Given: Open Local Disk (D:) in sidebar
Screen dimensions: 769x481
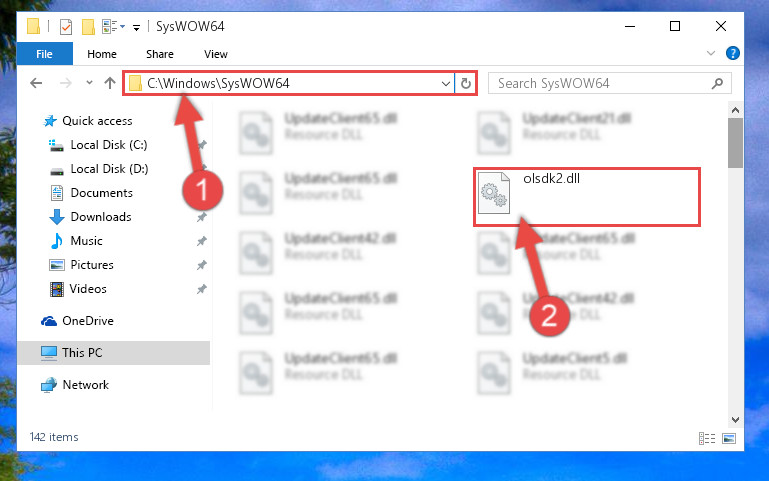Looking at the screenshot, I should (x=109, y=169).
